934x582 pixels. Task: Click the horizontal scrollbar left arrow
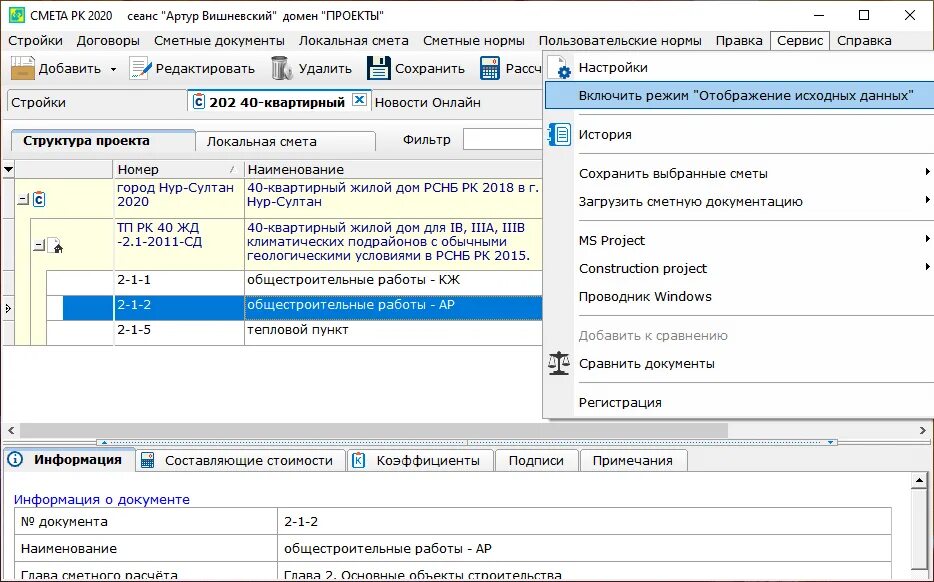pos(10,430)
